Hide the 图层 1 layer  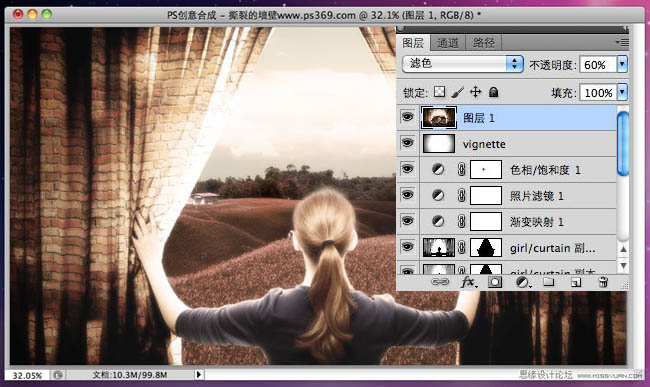pyautogui.click(x=407, y=117)
